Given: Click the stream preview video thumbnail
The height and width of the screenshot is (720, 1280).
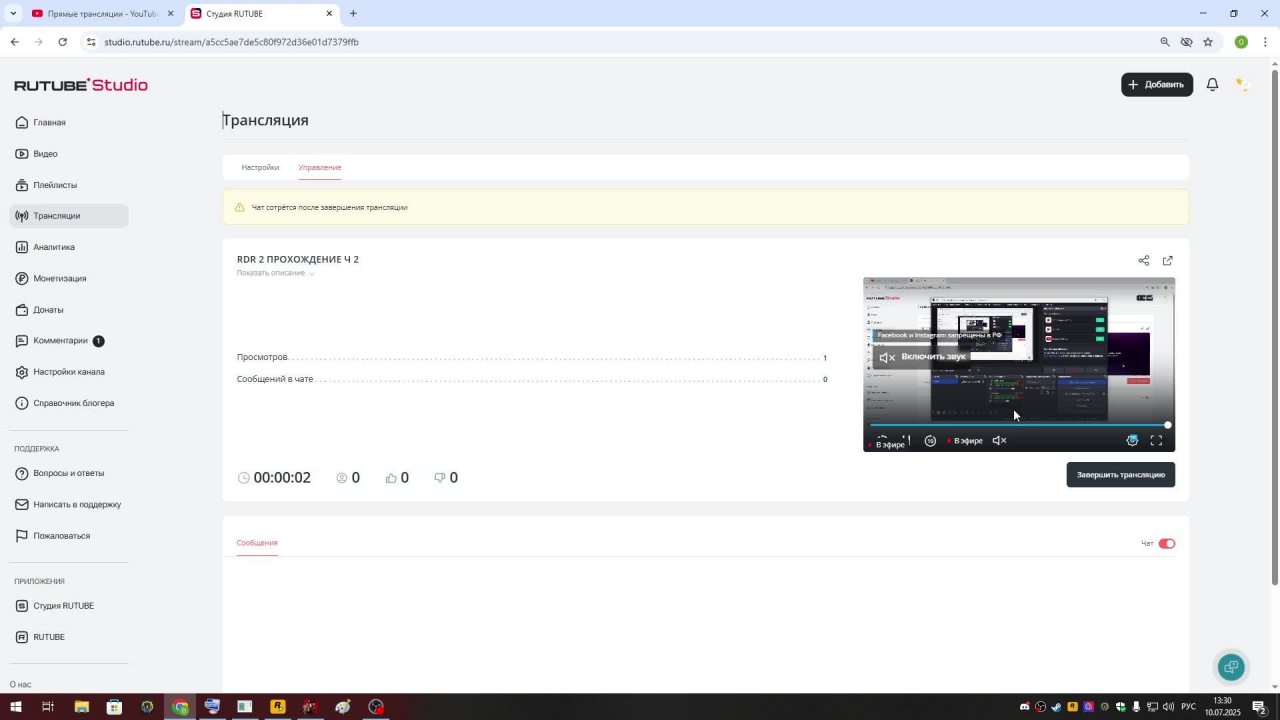Looking at the screenshot, I should click(1019, 365).
